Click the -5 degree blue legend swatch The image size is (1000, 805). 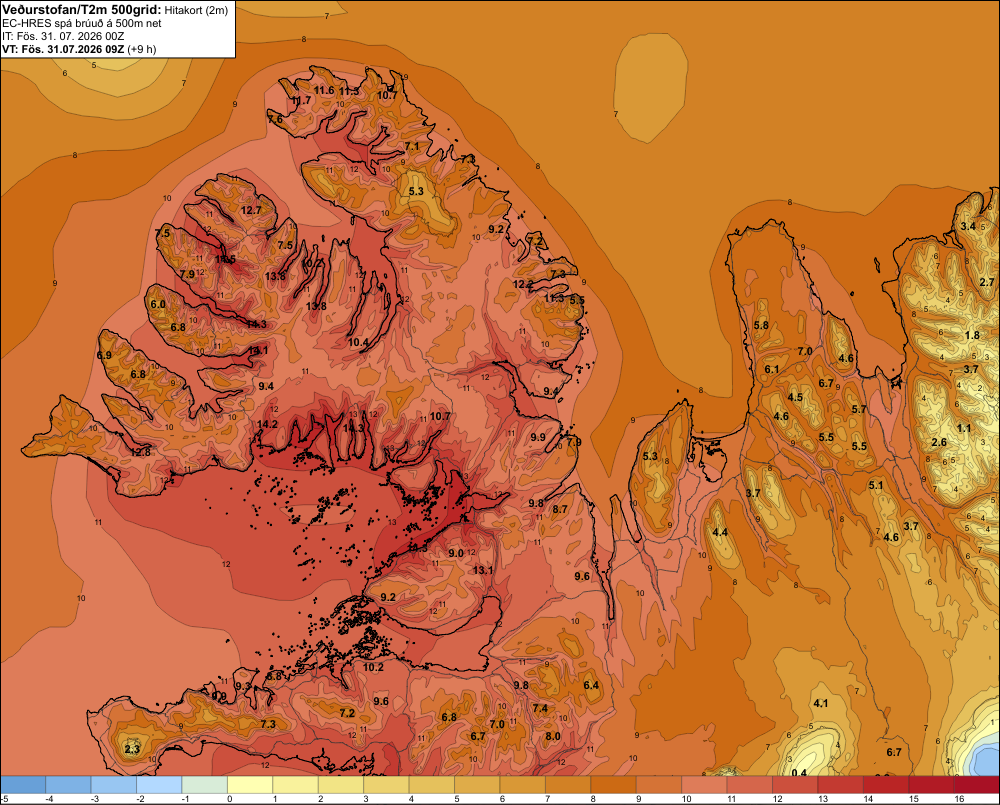tap(23, 785)
